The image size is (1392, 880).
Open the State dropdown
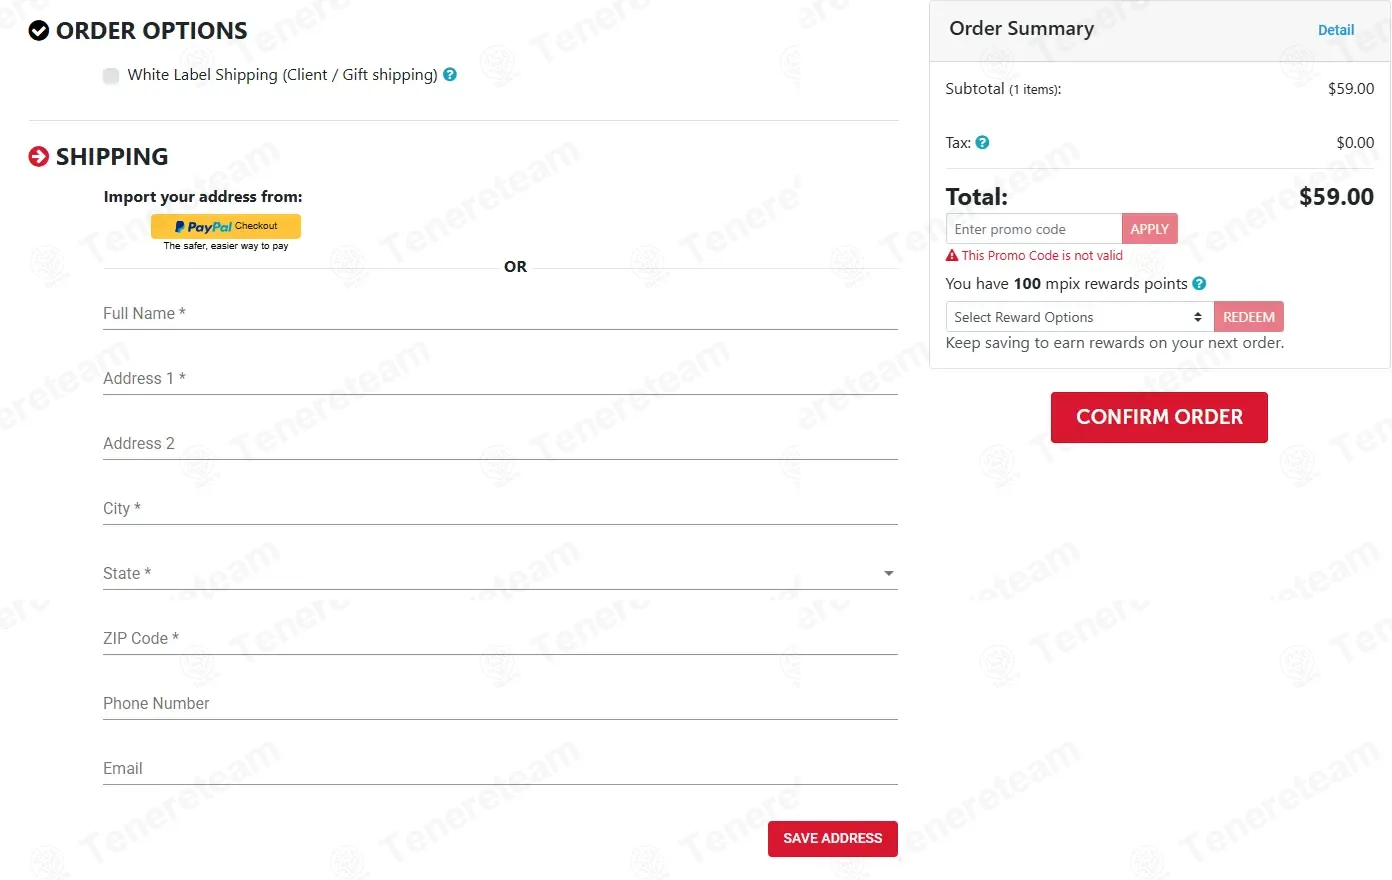click(x=500, y=573)
